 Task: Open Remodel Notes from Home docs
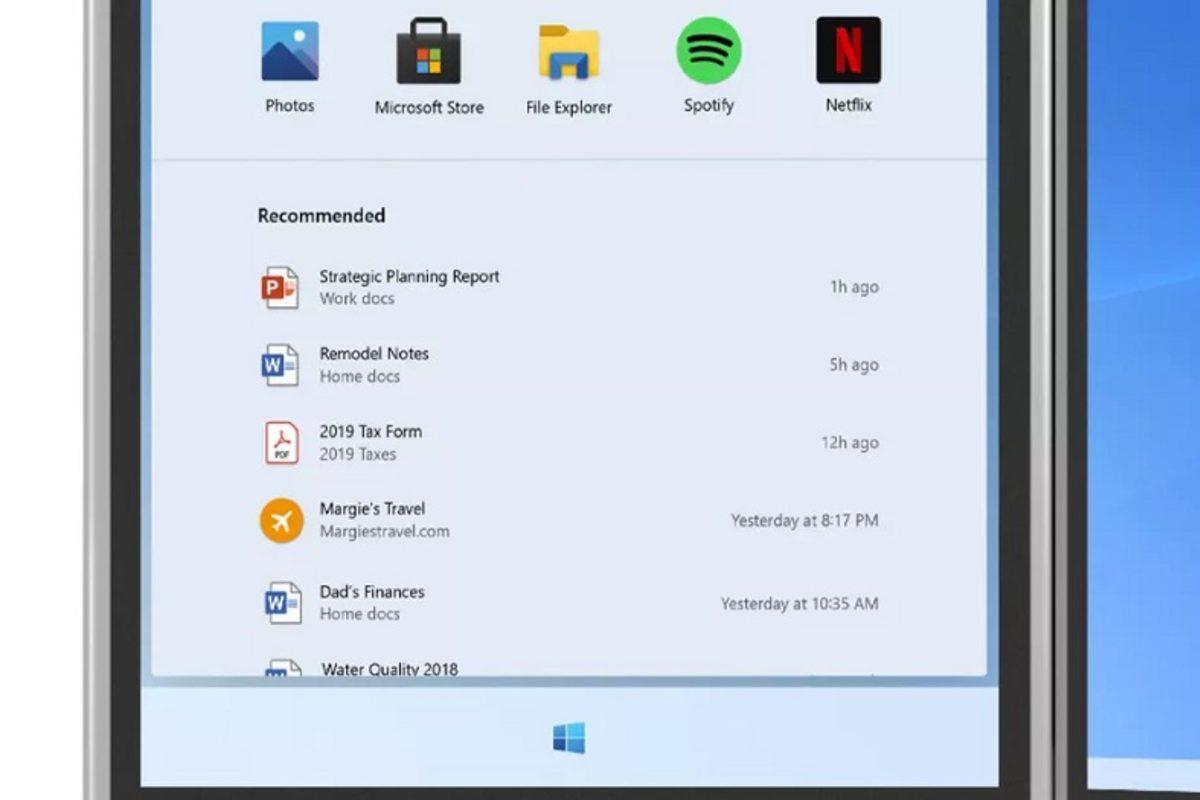(x=373, y=353)
